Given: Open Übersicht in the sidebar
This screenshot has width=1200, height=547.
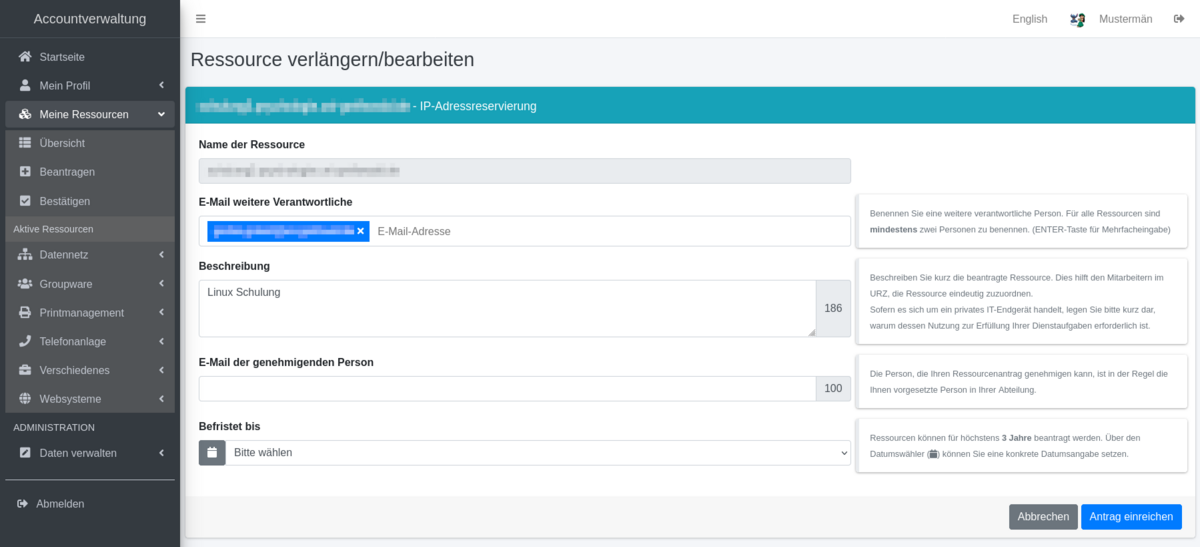Looking at the screenshot, I should coord(61,143).
